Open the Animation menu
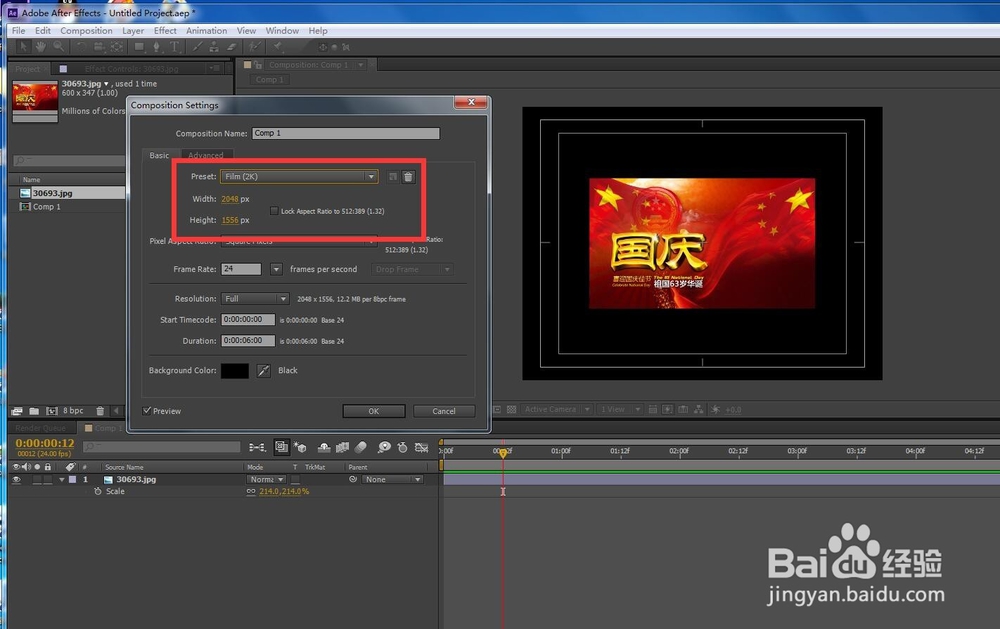This screenshot has height=629, width=1000. pos(206,31)
